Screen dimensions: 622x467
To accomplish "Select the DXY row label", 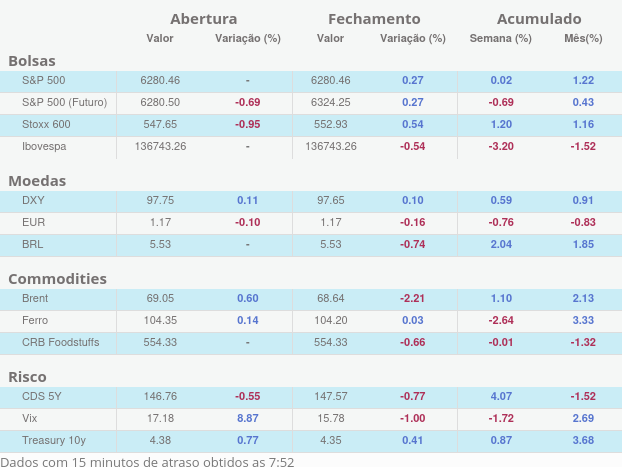I will pyautogui.click(x=33, y=200).
